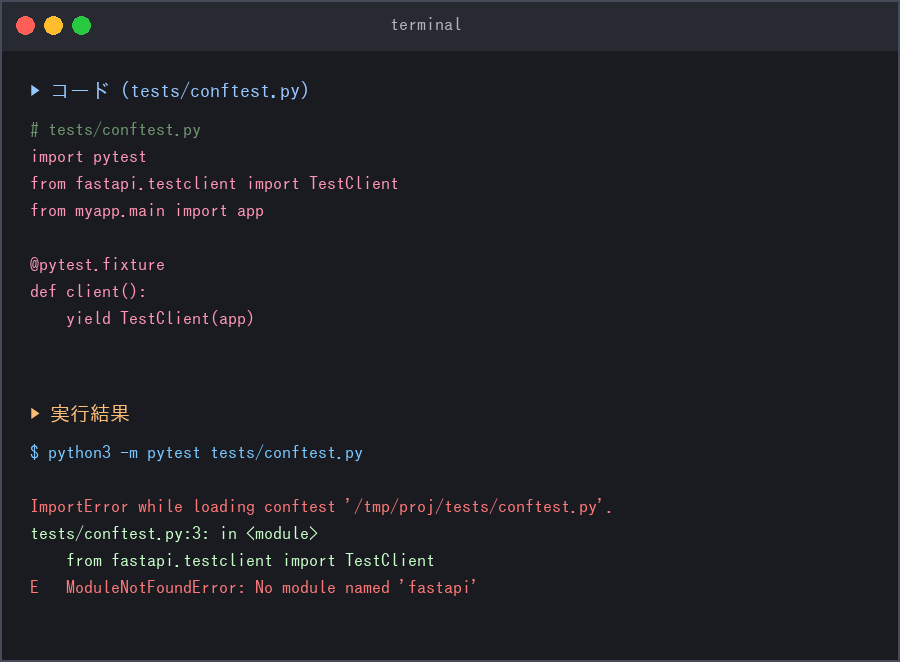This screenshot has height=662, width=900.
Task: Click the # tests/conftest.py comment line
Action: click(x=115, y=130)
